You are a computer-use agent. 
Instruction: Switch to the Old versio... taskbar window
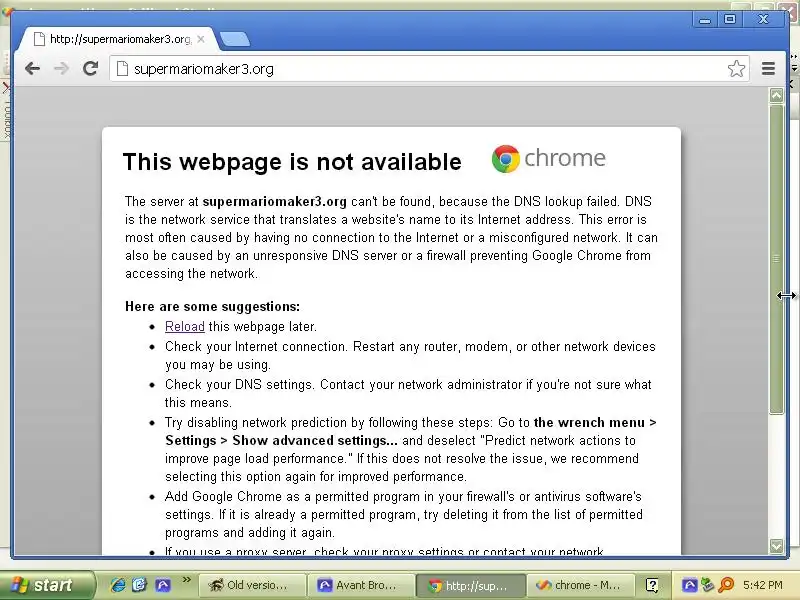pos(252,585)
